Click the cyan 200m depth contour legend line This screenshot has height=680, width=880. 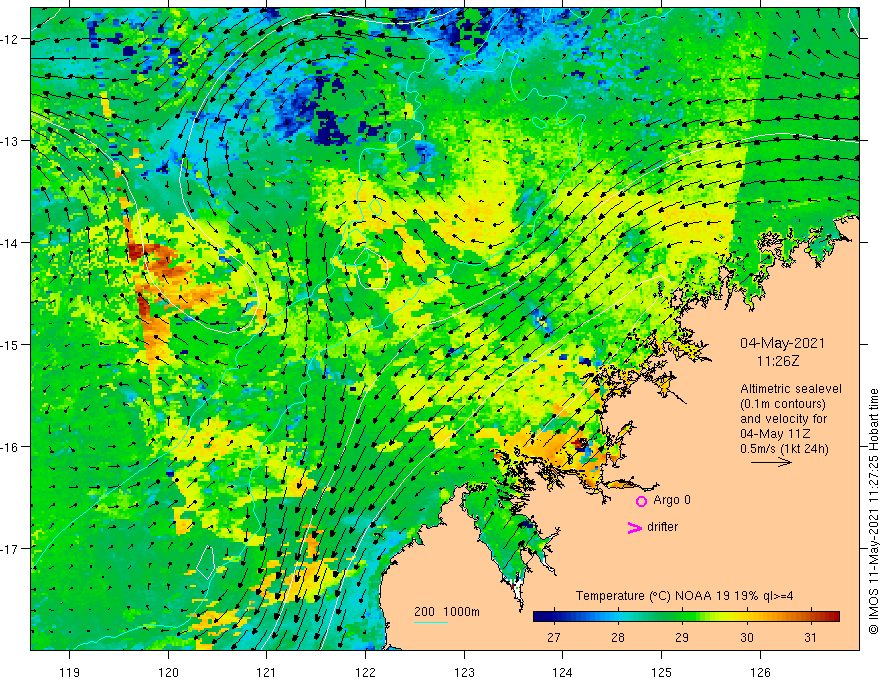point(431,622)
